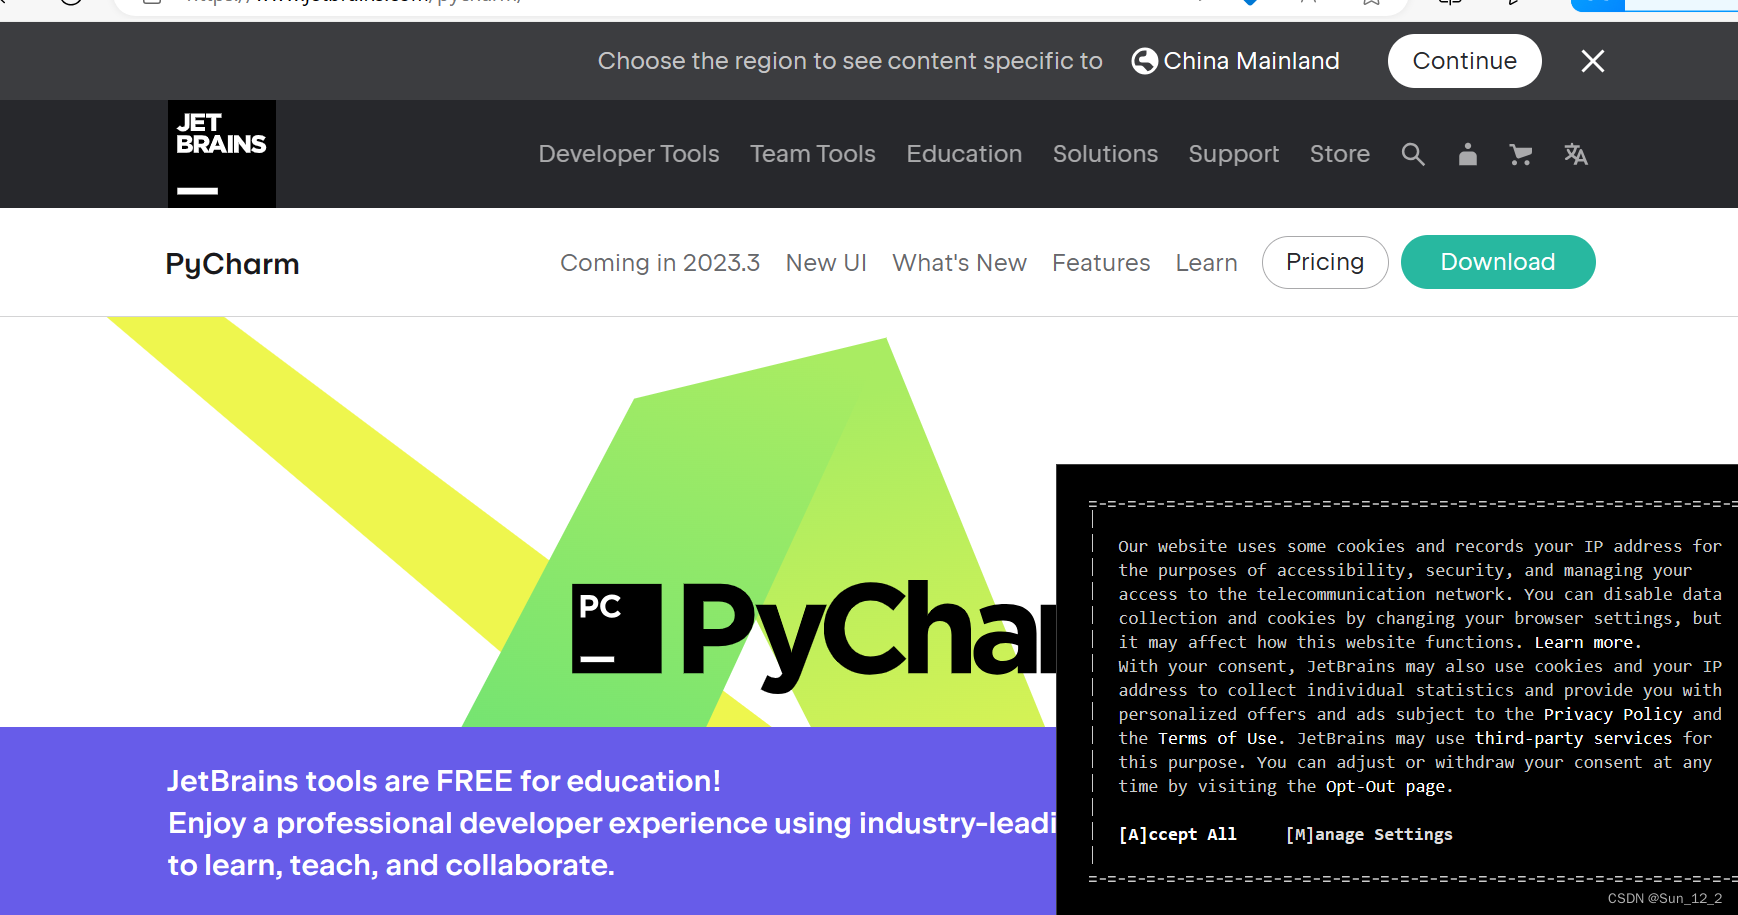
Task: Click the PC PyCharm logo icon
Action: coord(615,629)
